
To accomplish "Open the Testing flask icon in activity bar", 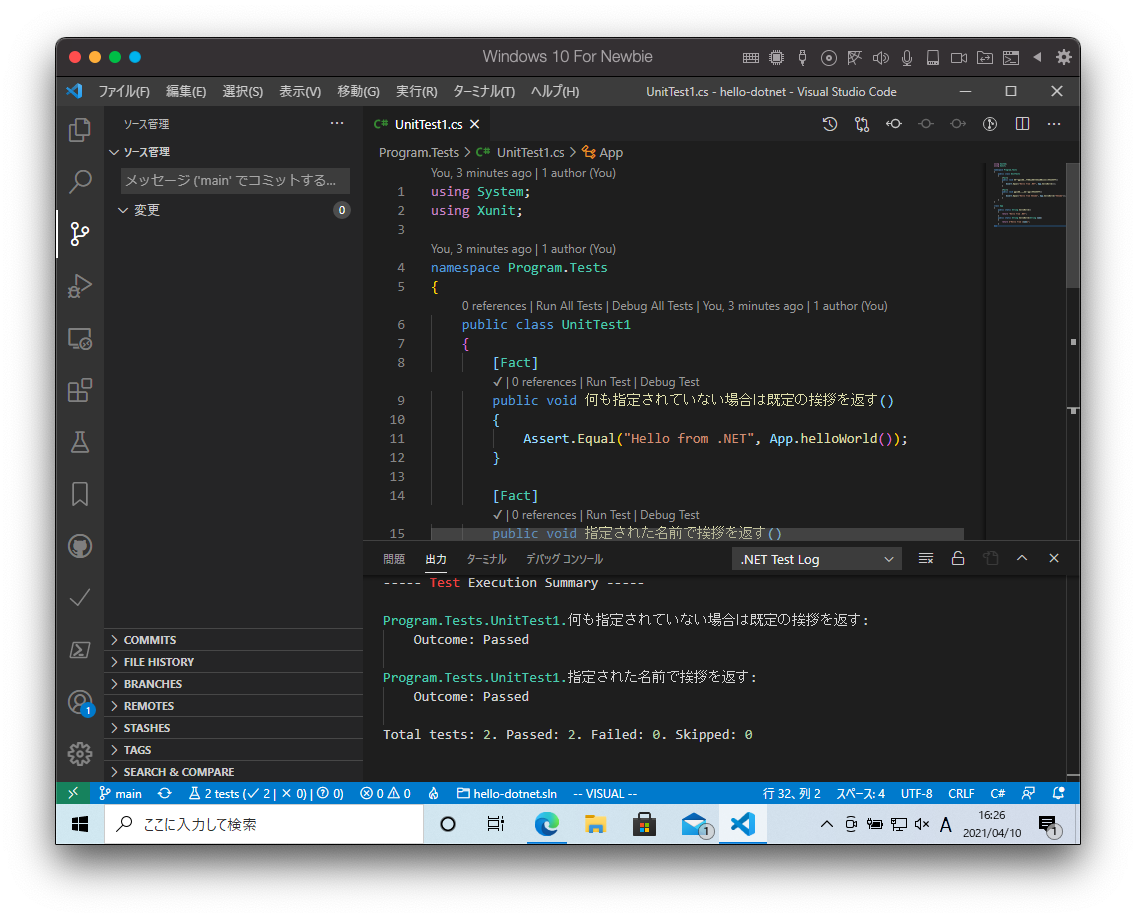I will pyautogui.click(x=80, y=442).
